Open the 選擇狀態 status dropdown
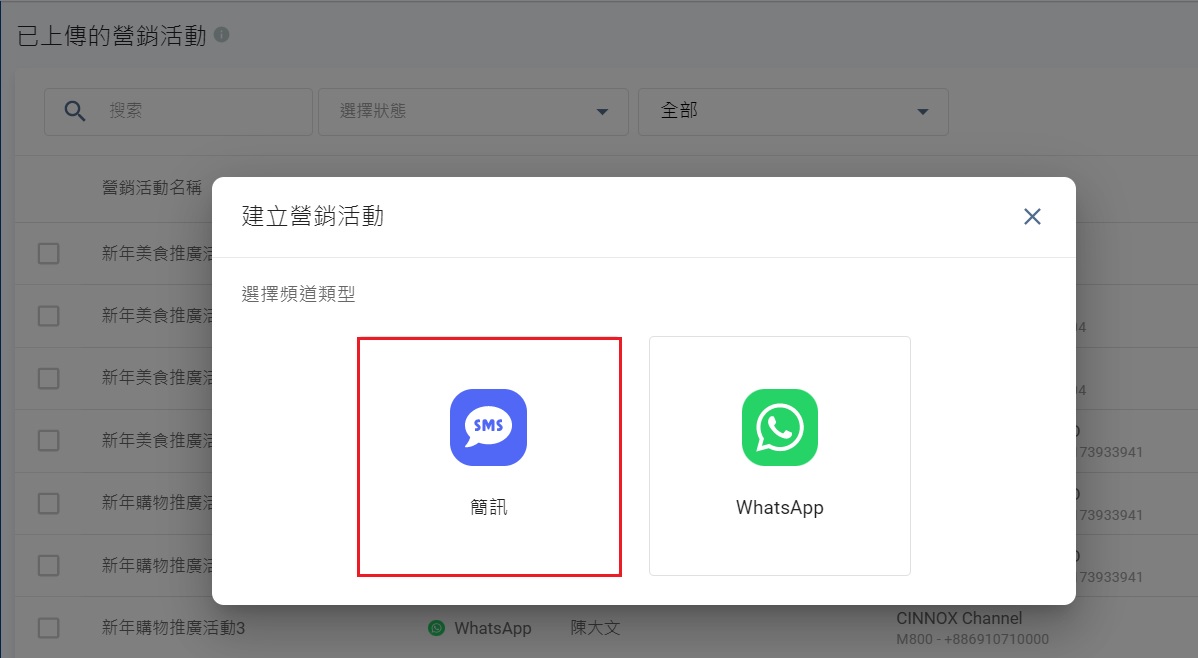This screenshot has height=658, width=1198. 473,112
